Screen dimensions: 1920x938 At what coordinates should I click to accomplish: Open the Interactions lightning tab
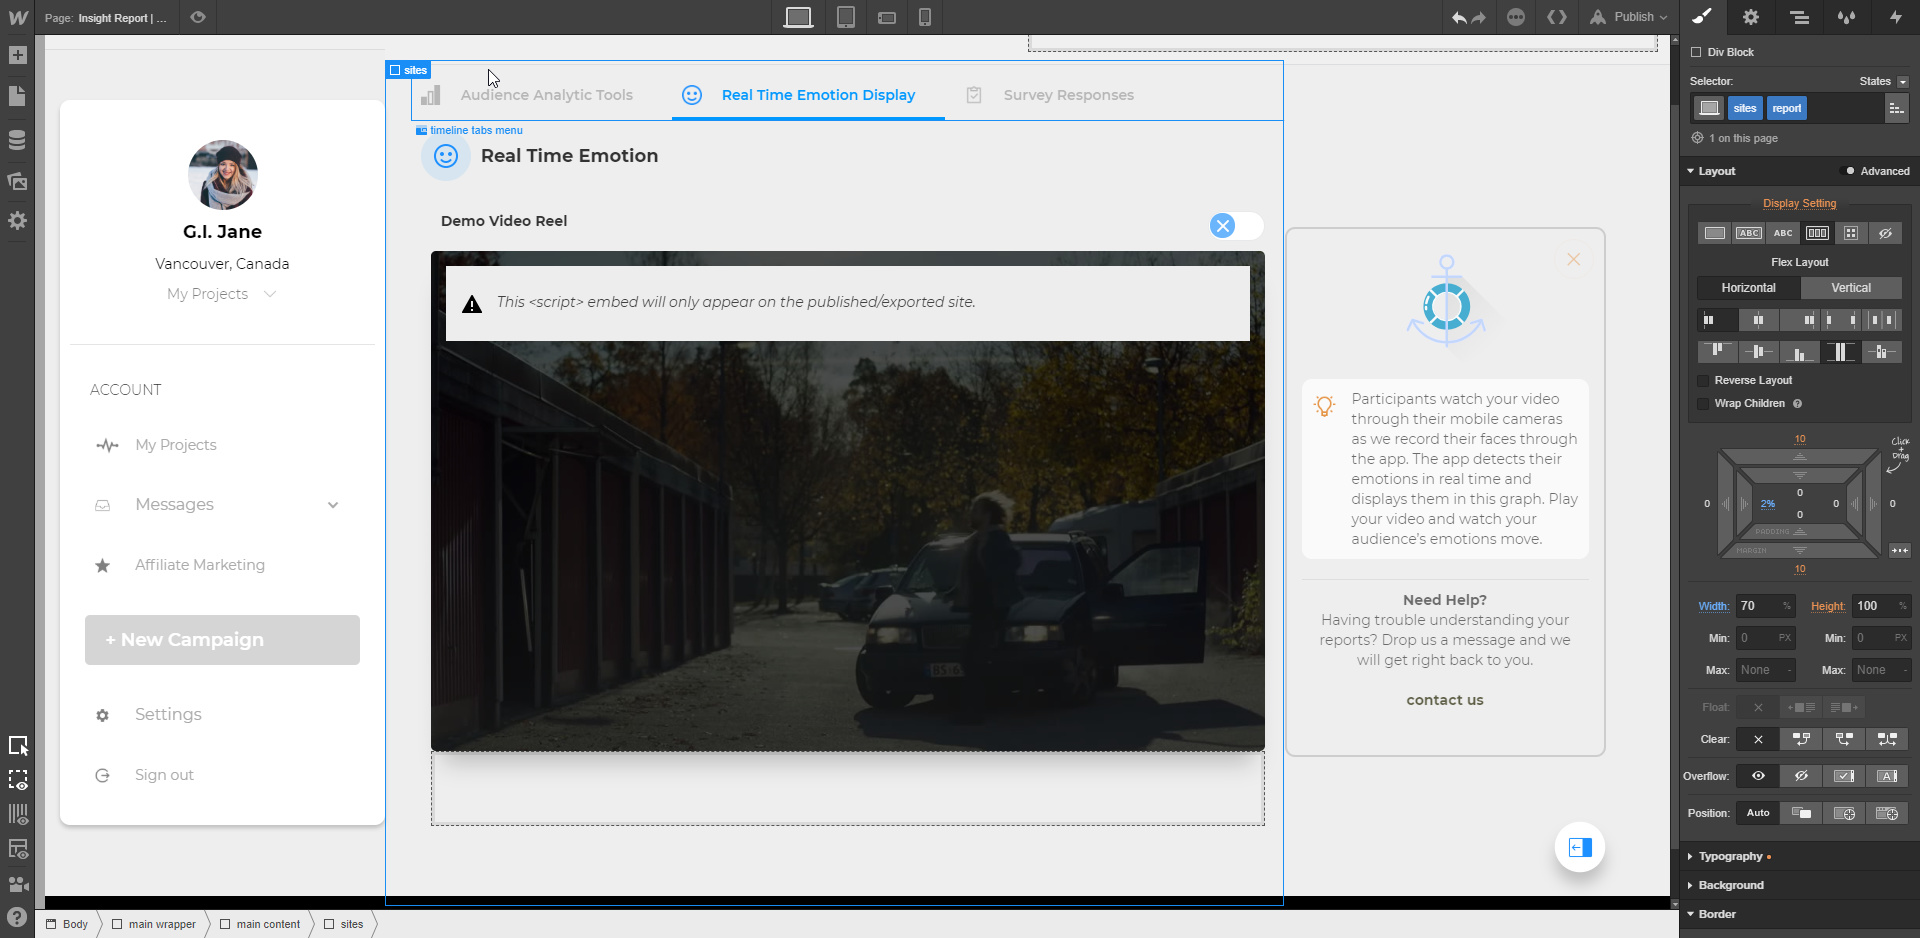click(x=1895, y=17)
